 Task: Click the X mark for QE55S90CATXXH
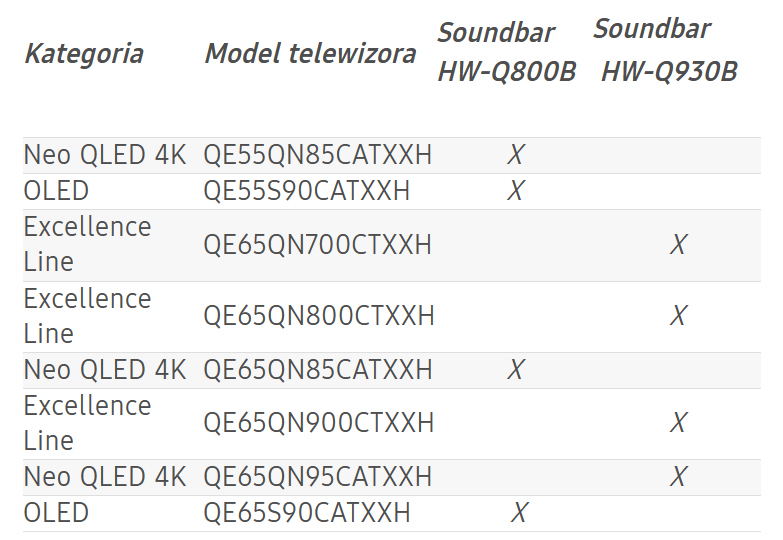point(516,191)
